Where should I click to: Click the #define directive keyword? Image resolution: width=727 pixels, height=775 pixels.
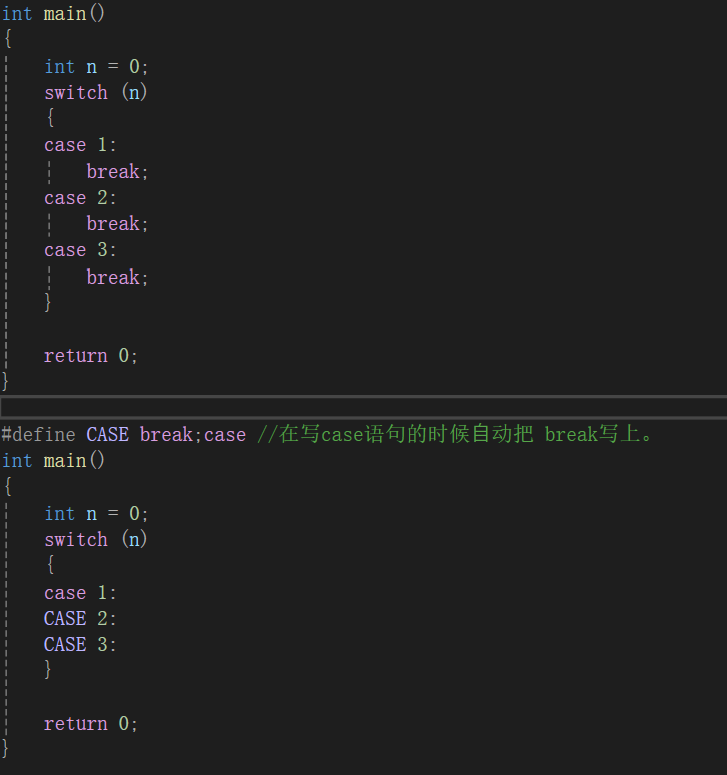(38, 434)
